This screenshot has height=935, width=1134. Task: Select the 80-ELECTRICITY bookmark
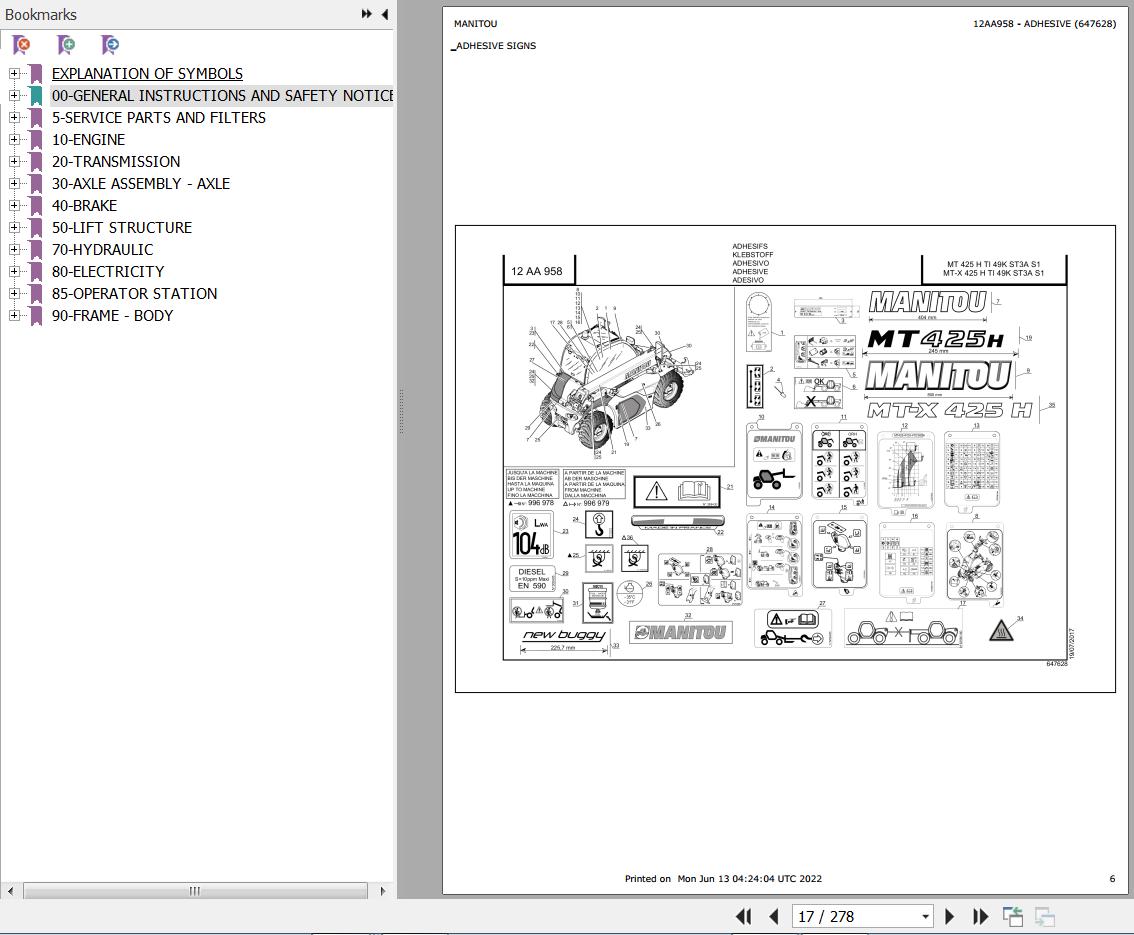click(x=108, y=271)
